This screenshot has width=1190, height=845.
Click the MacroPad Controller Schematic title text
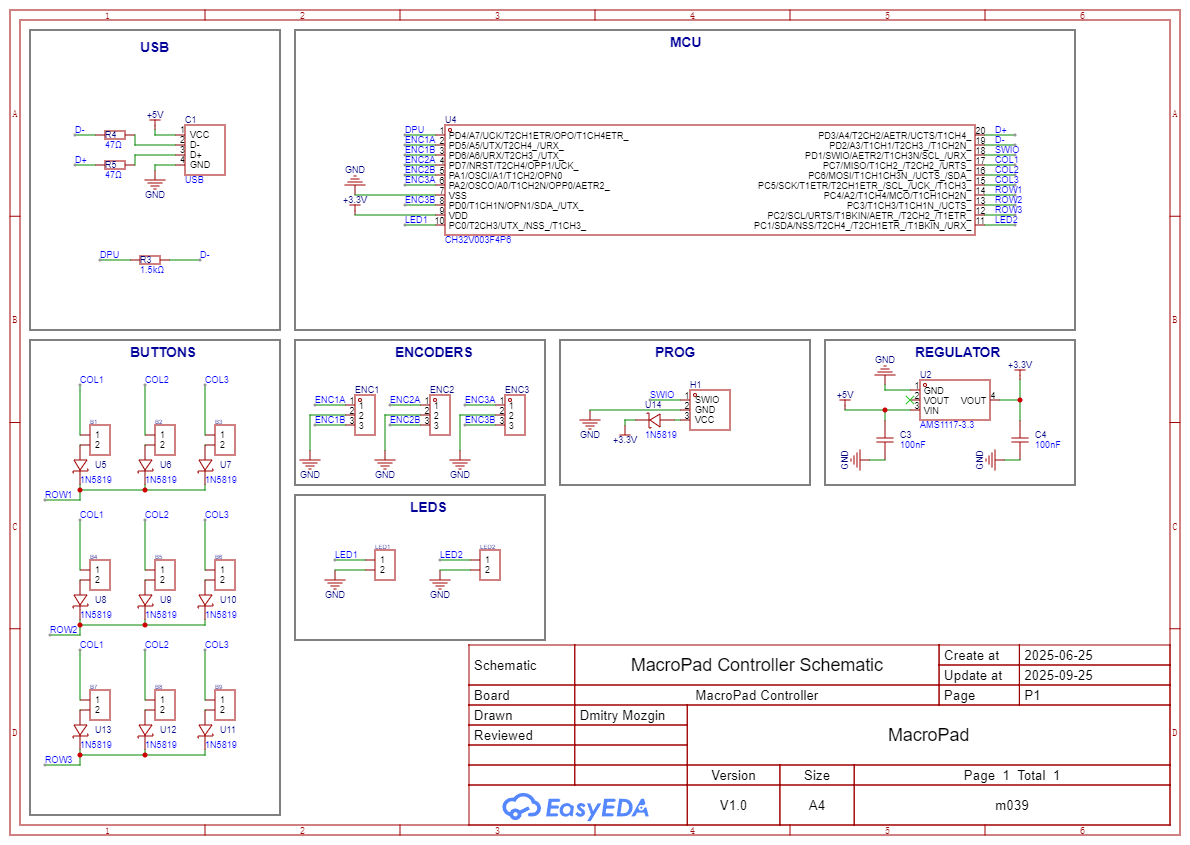tap(756, 665)
